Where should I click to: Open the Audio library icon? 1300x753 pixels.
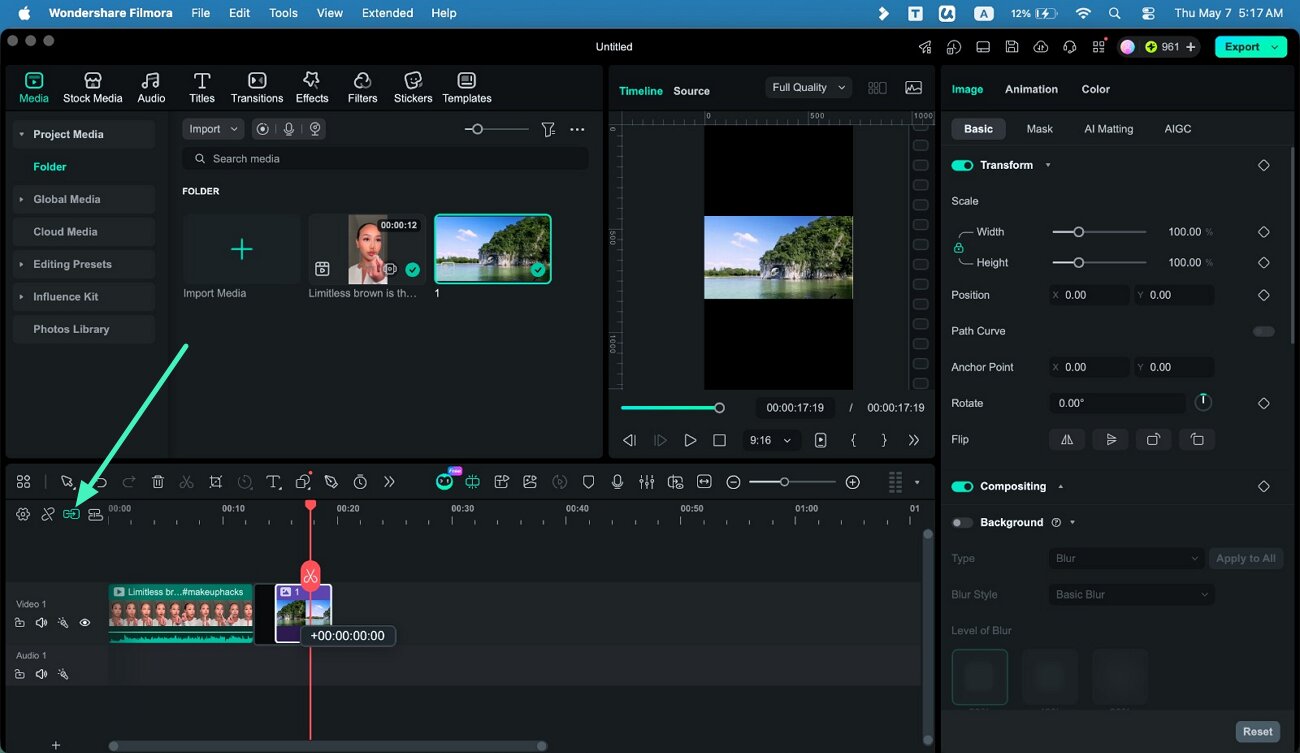[x=151, y=87]
